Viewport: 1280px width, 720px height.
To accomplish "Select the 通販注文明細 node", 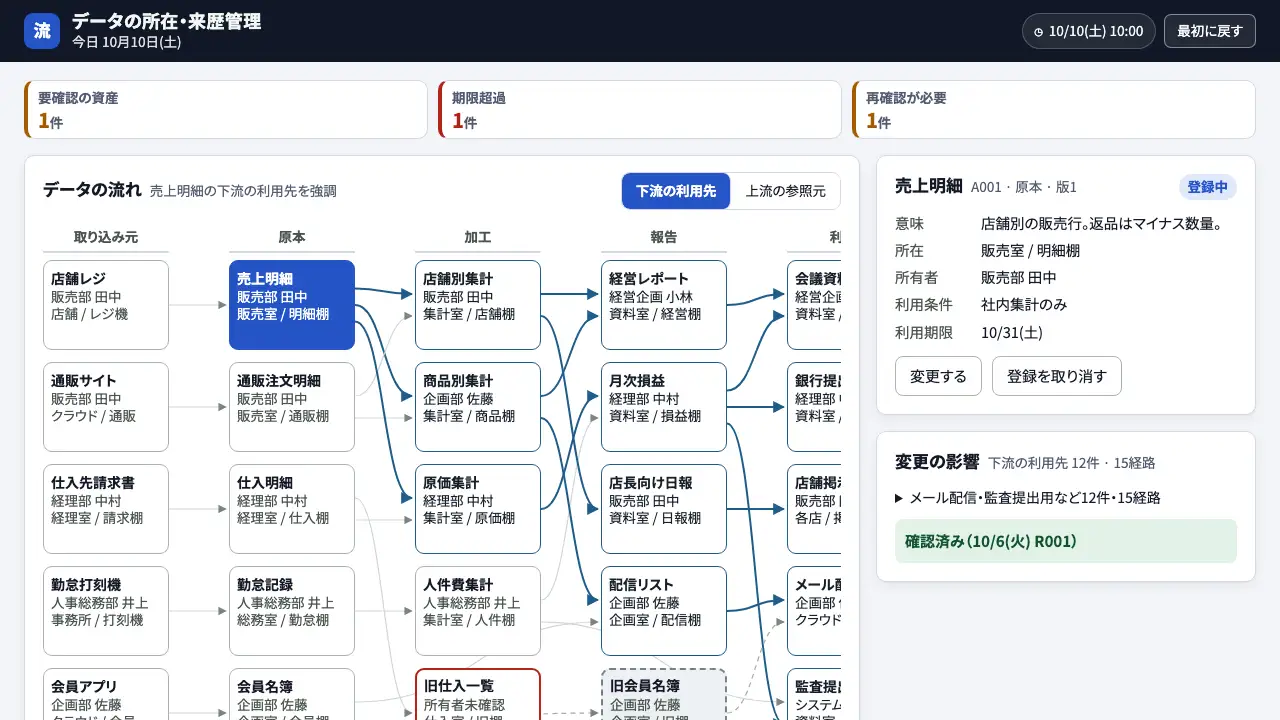I will pyautogui.click(x=292, y=407).
